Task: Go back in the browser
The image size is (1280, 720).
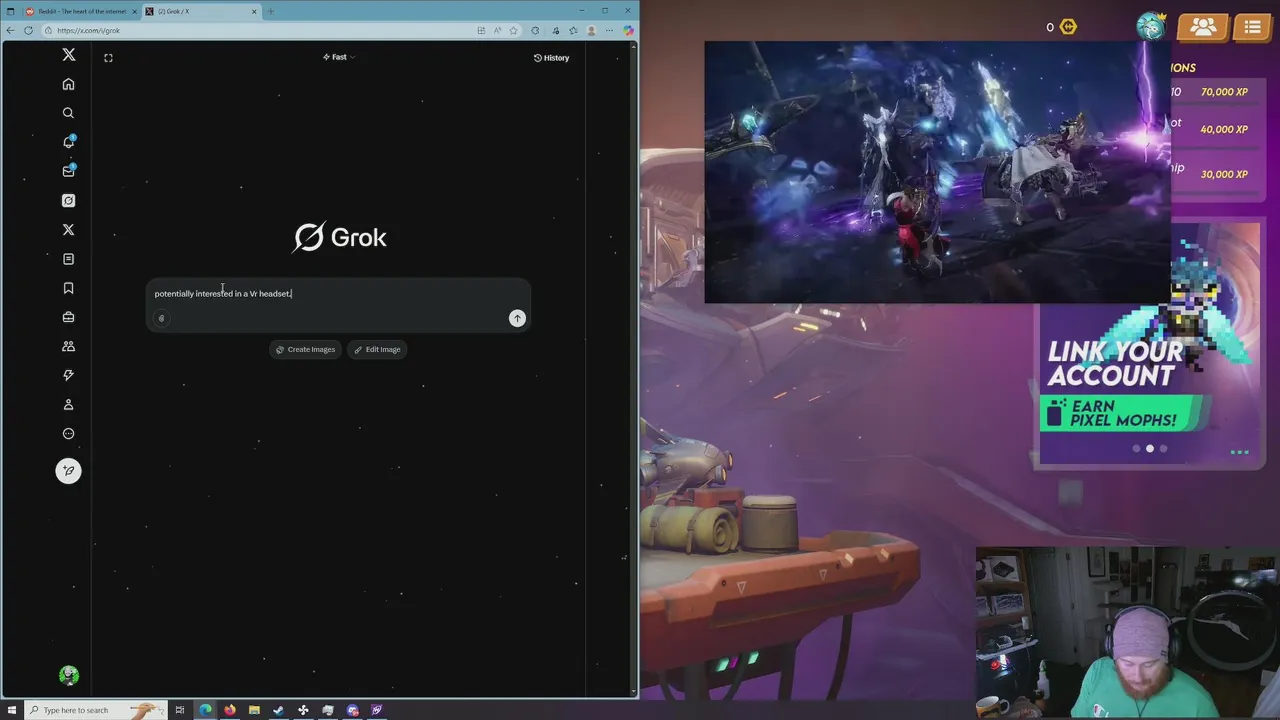Action: tap(10, 30)
